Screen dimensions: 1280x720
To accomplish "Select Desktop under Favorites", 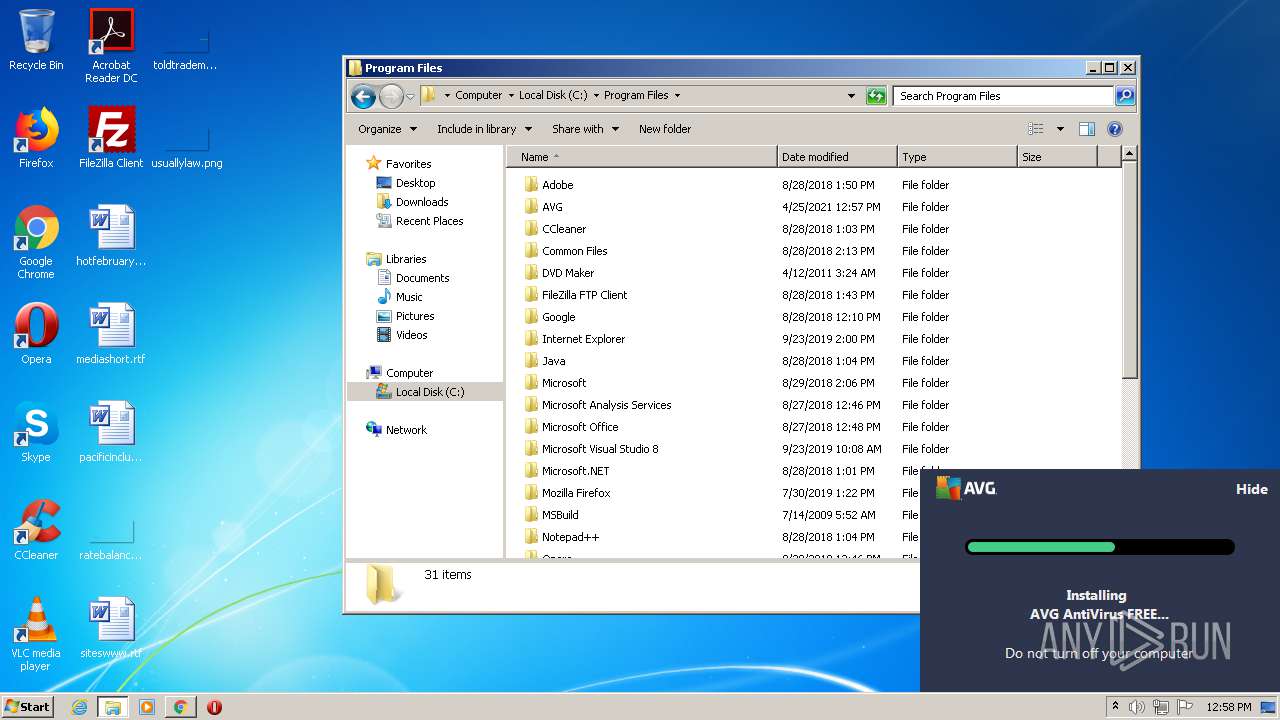I will point(415,183).
